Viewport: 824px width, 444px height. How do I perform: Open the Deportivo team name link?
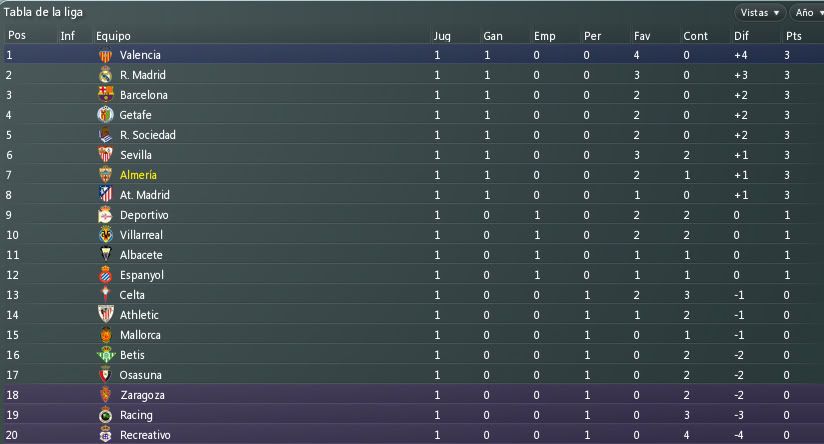[x=144, y=215]
